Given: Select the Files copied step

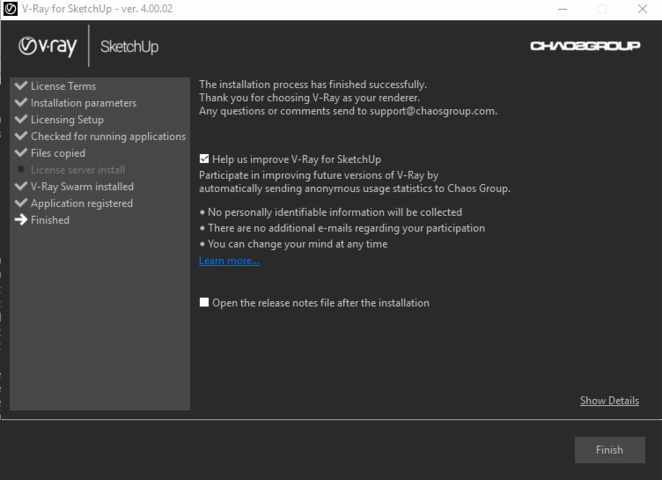Looking at the screenshot, I should [x=58, y=153].
